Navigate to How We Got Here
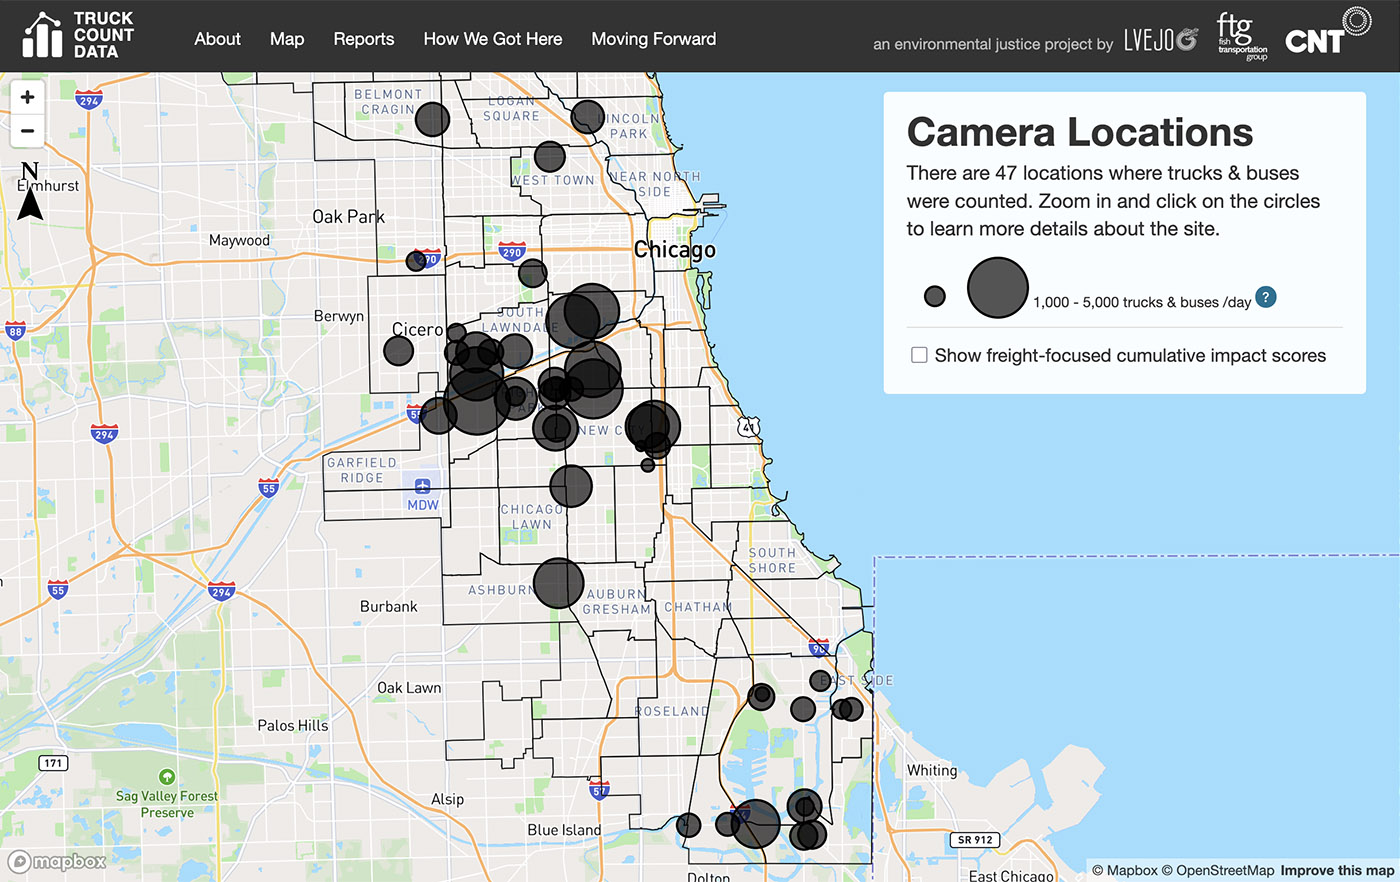 492,39
